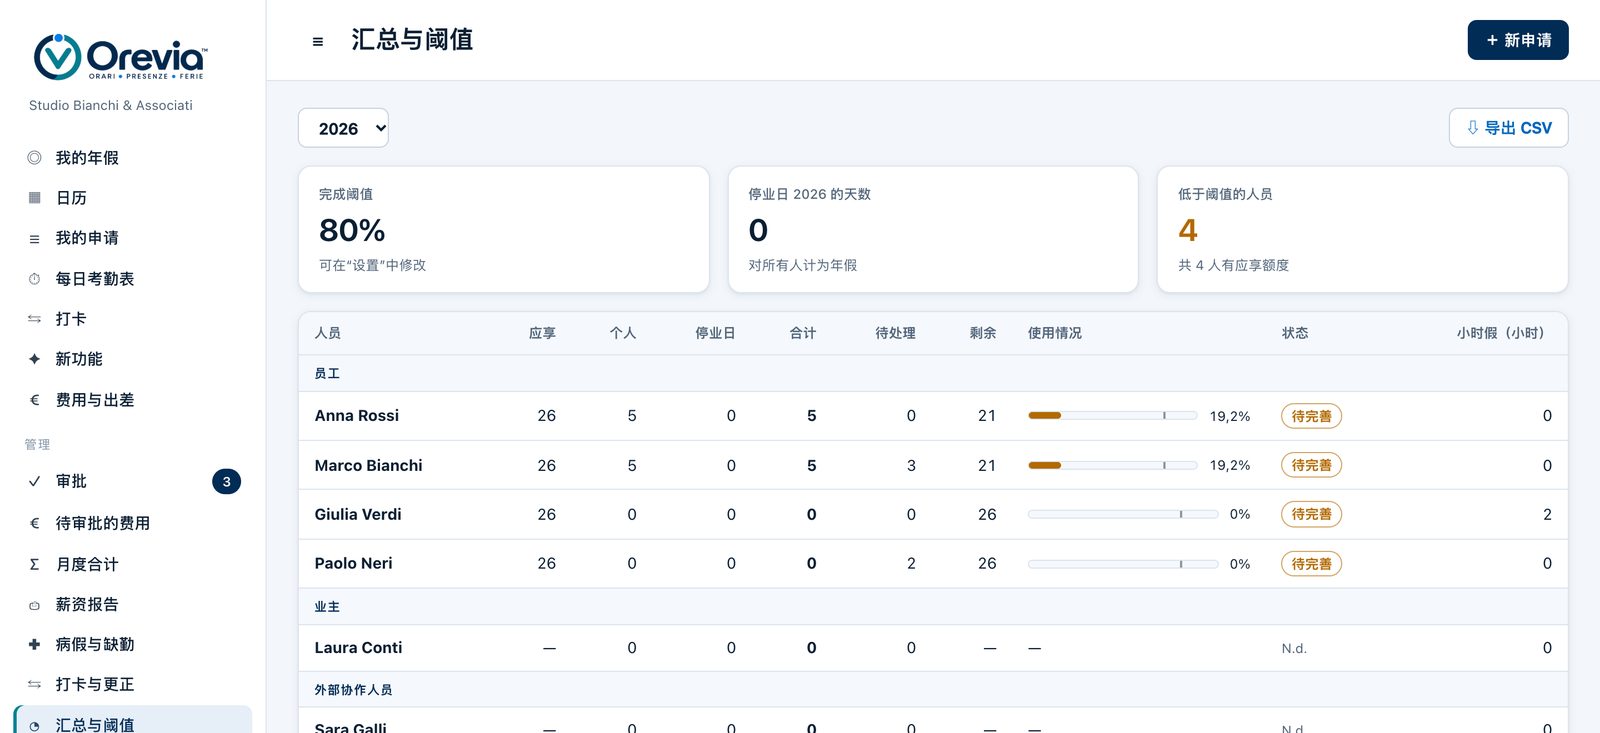Screen dimensions: 1600x733
Task: Export data with 导出 CSV button
Action: (1508, 128)
